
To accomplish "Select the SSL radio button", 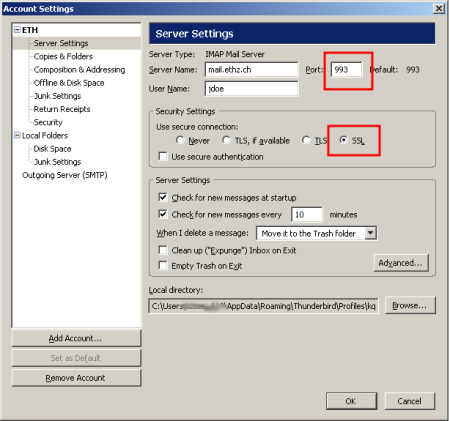I will 343,140.
